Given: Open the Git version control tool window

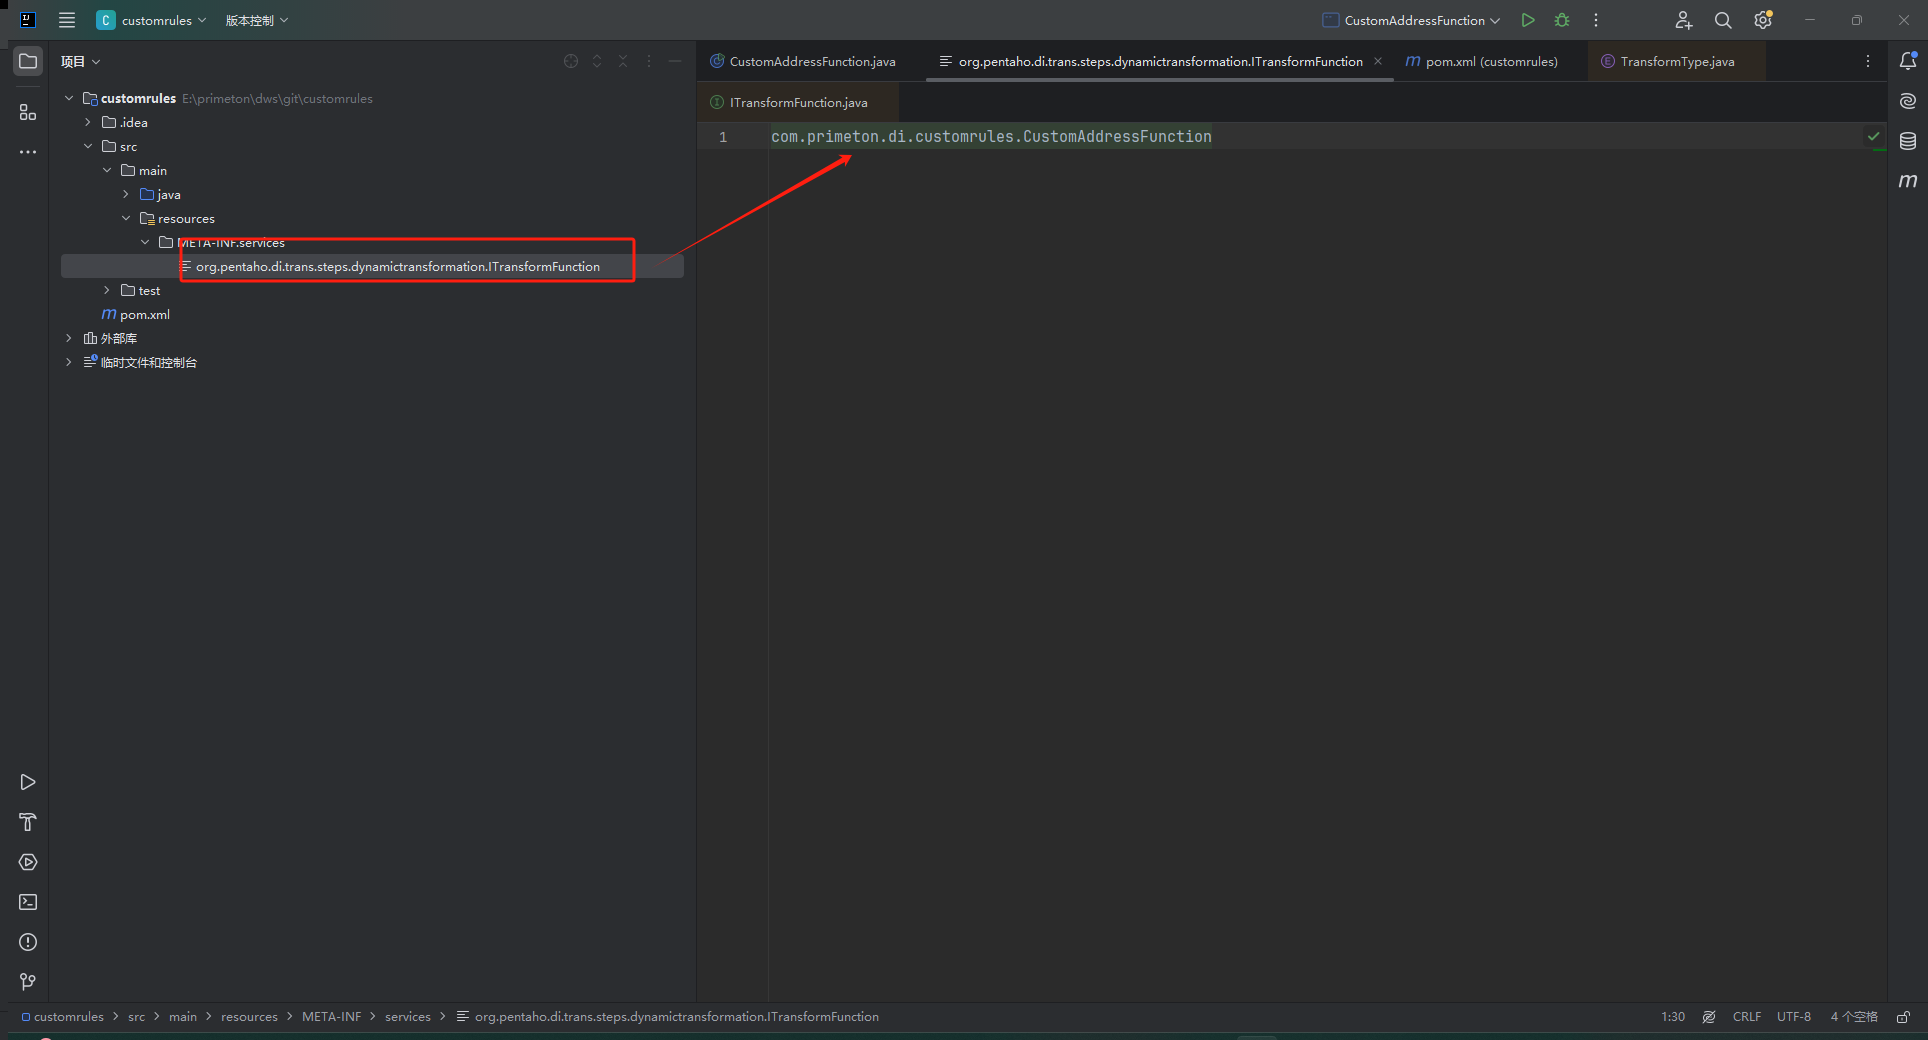Looking at the screenshot, I should pyautogui.click(x=28, y=982).
